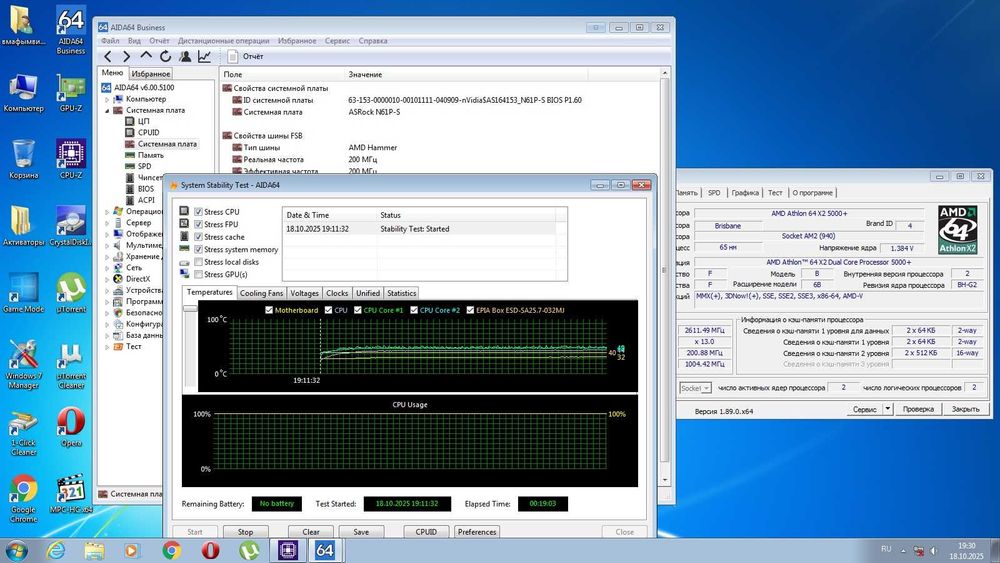Click the Stop button in Stability Test
The image size is (1000, 563).
(x=246, y=532)
